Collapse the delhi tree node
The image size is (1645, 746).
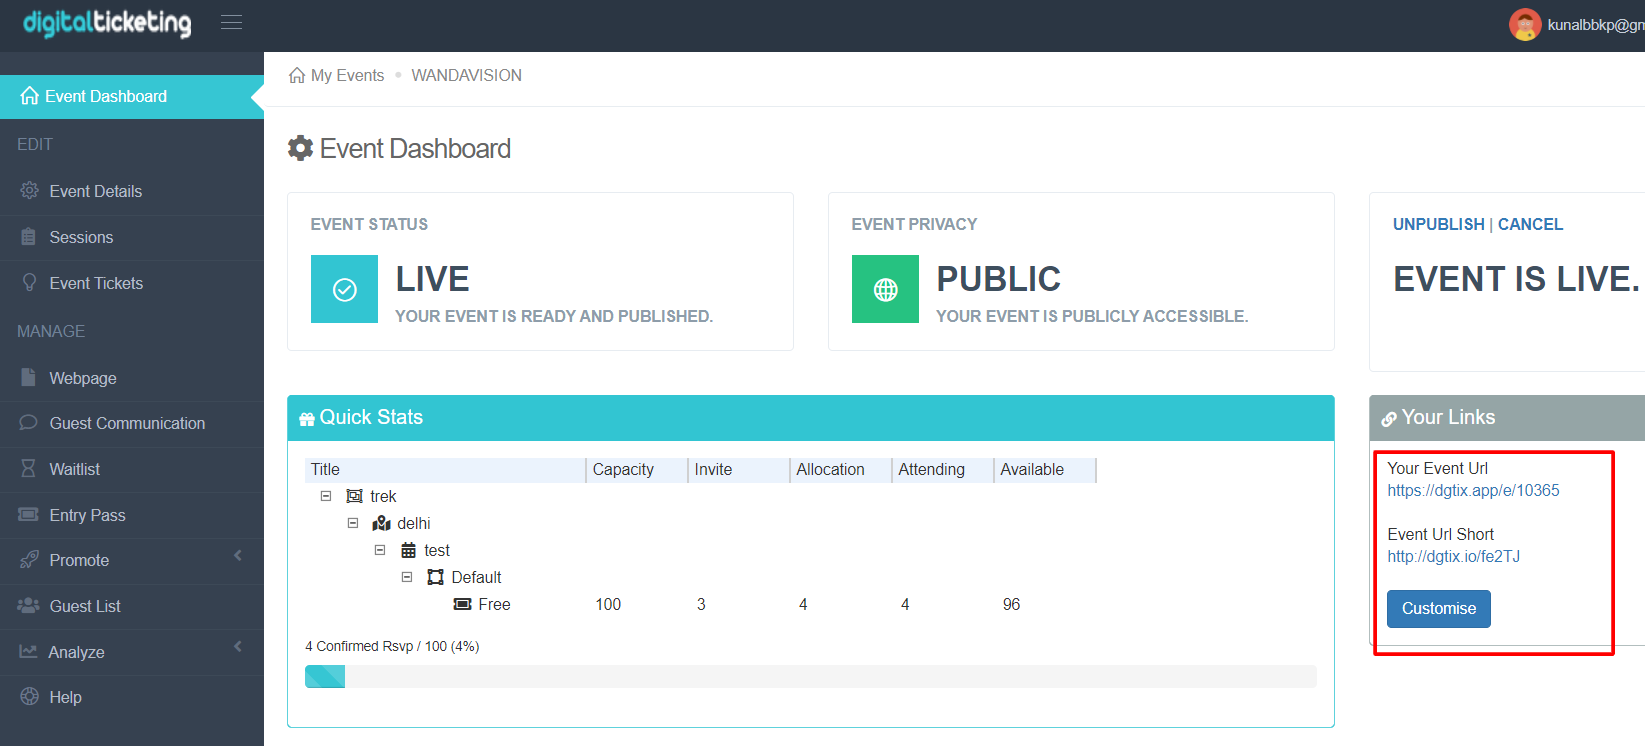[x=353, y=523]
